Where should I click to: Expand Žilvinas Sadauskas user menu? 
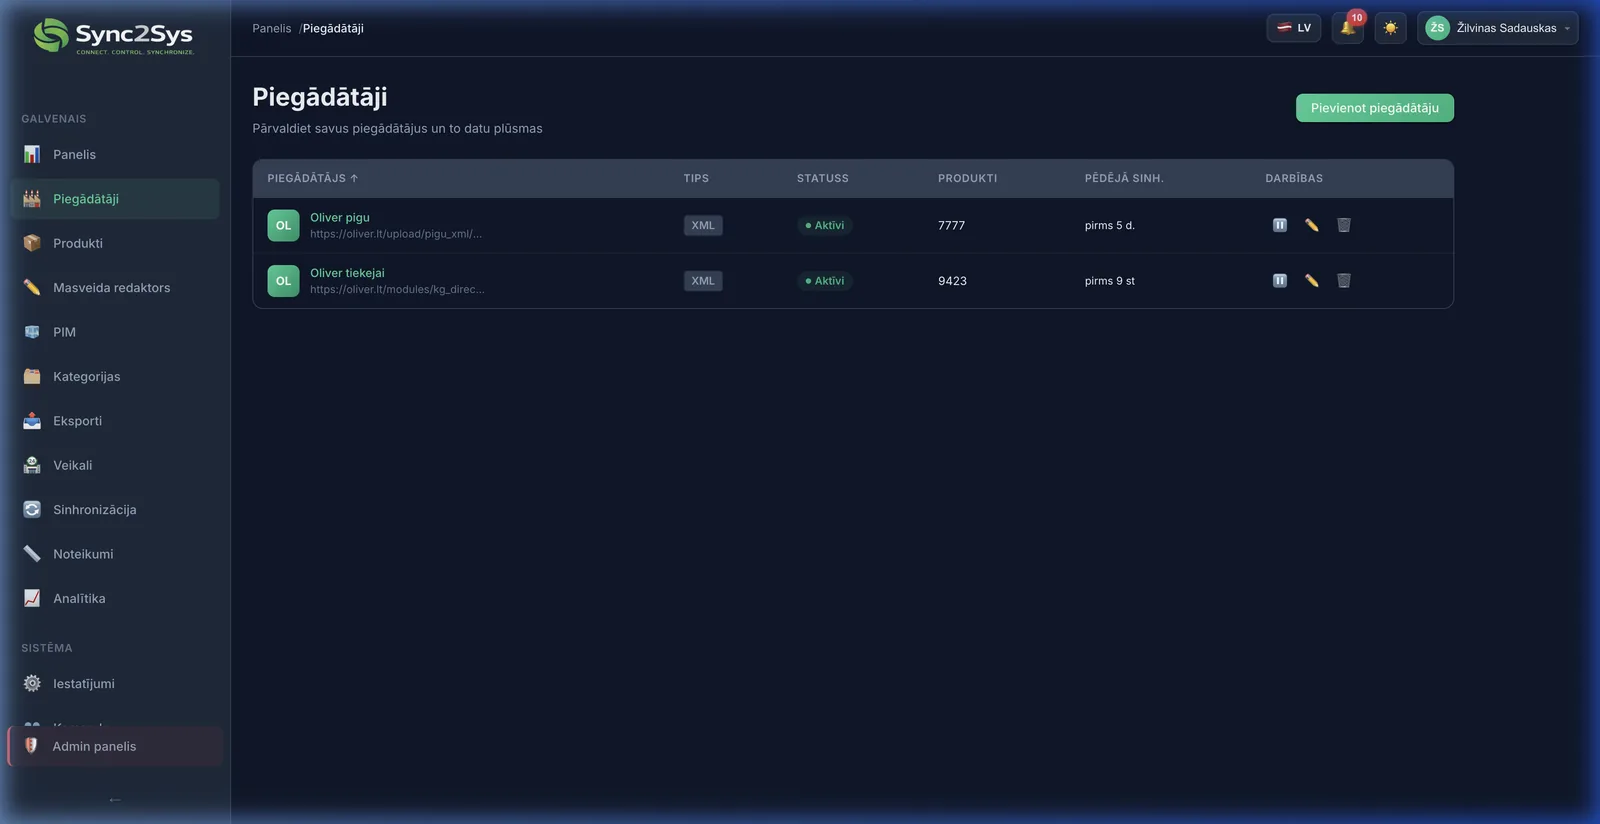[x=1497, y=28]
